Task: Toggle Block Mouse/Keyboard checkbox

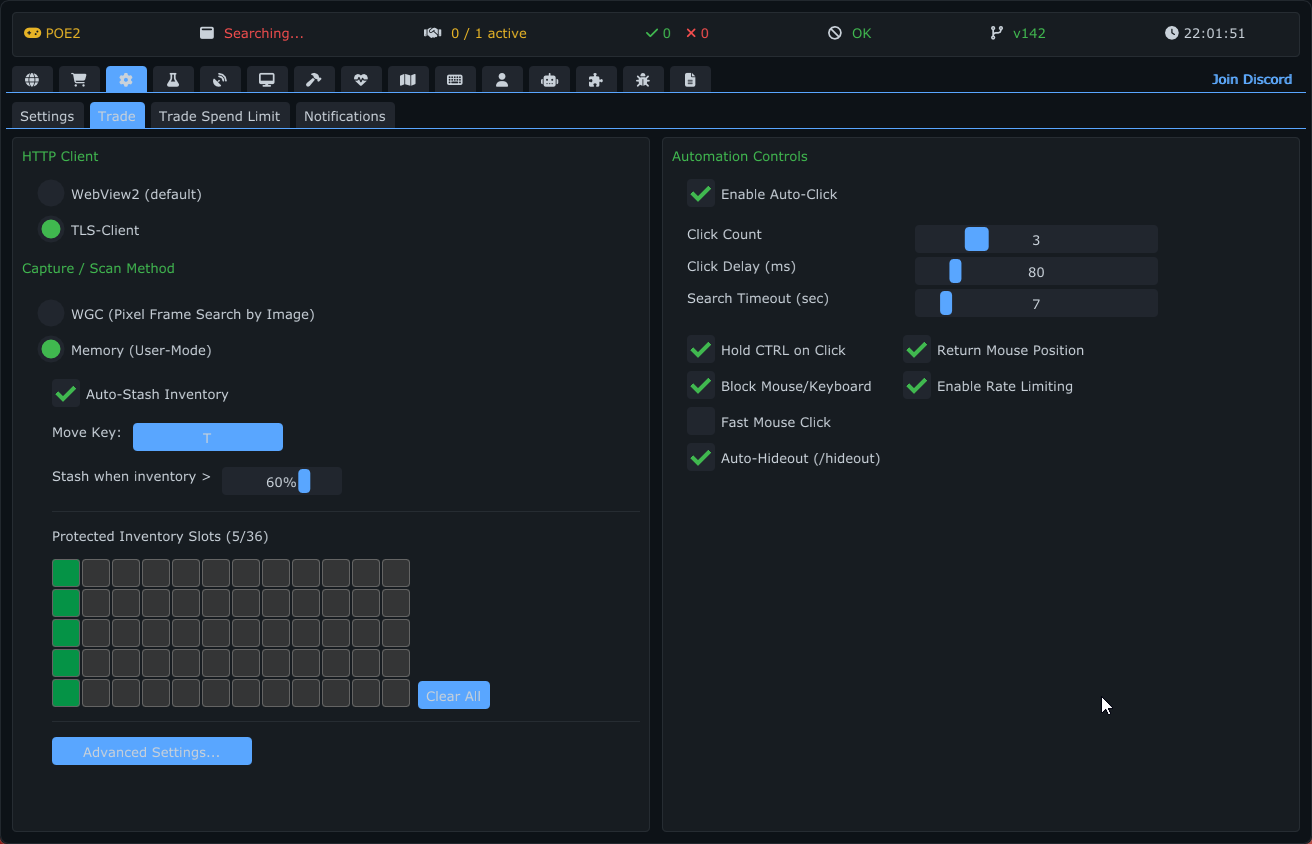Action: tap(701, 386)
